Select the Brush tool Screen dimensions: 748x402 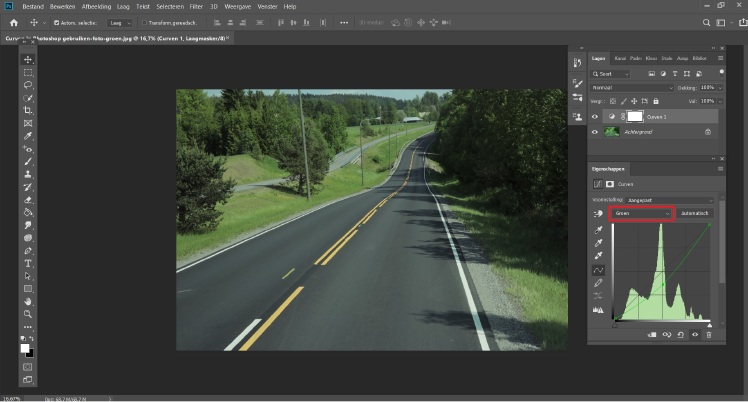pyautogui.click(x=28, y=162)
